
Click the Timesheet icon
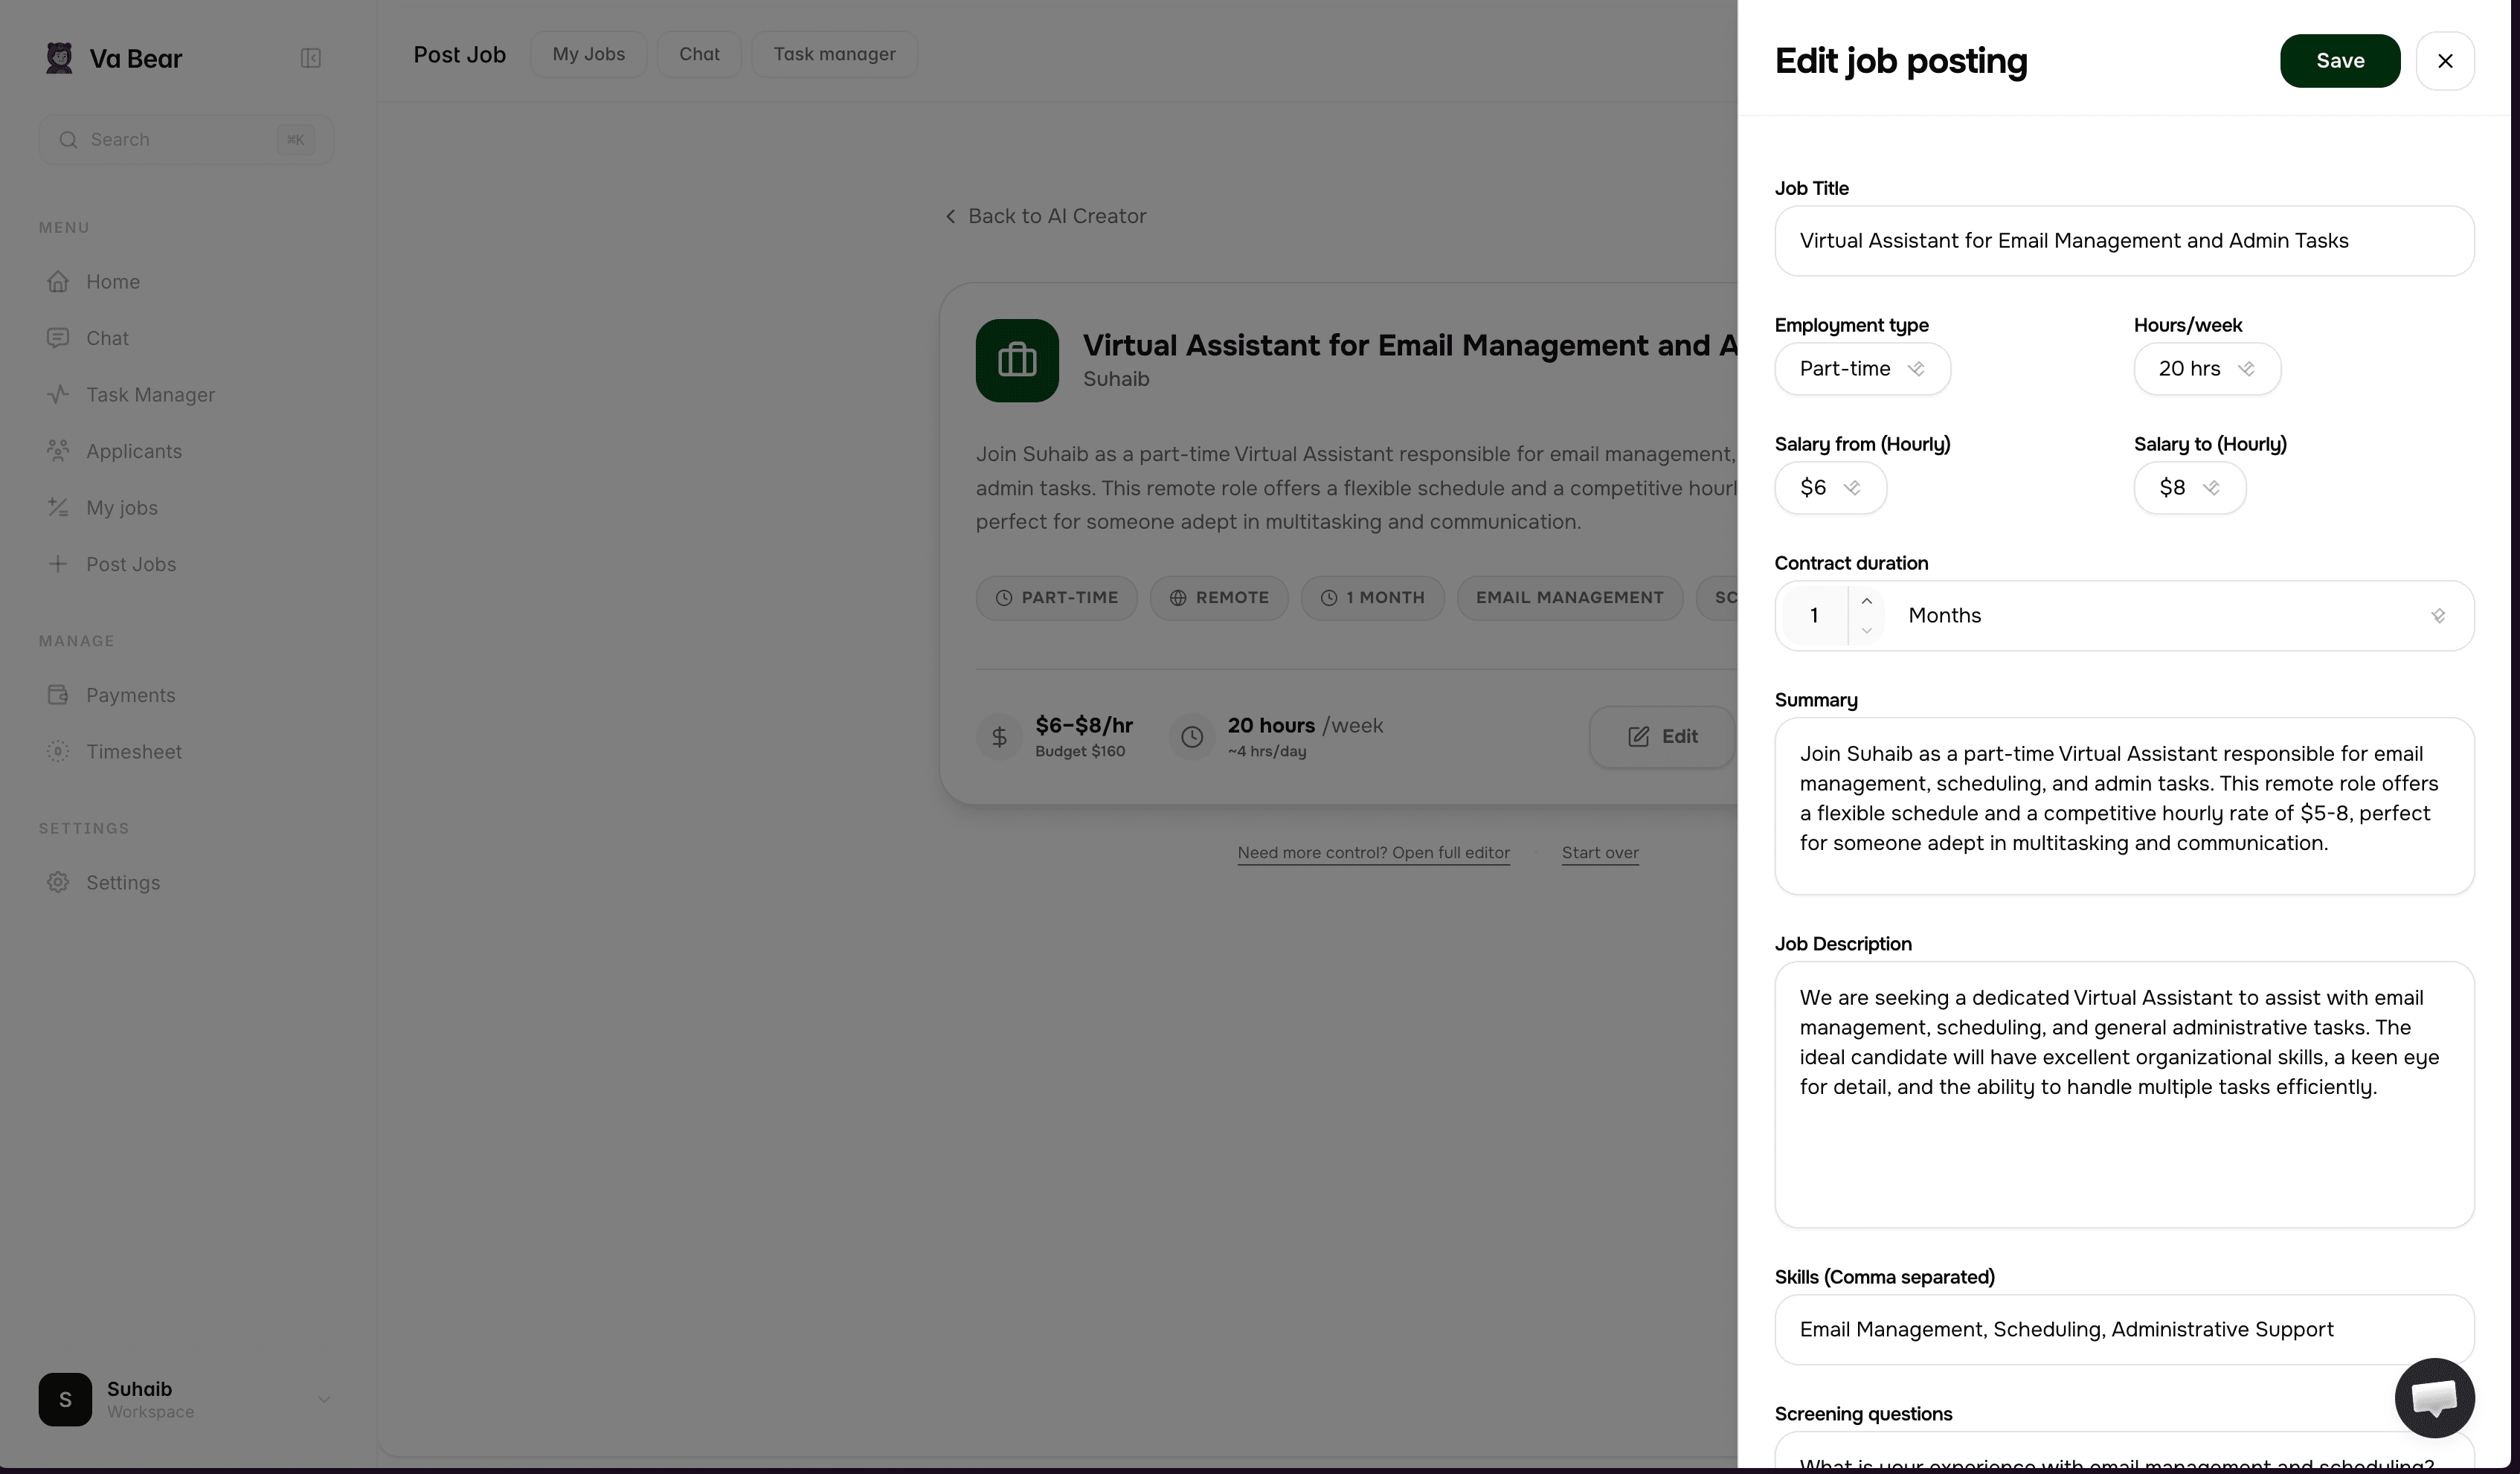pyautogui.click(x=58, y=752)
